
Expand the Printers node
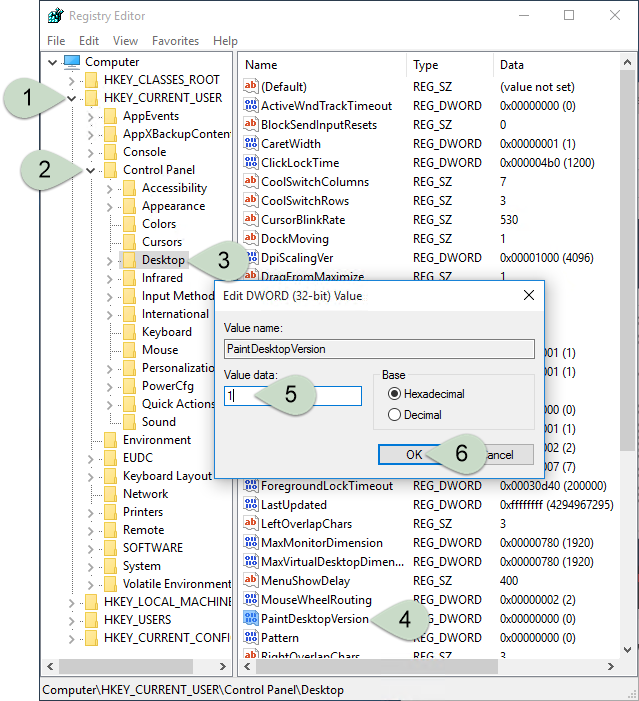pyautogui.click(x=90, y=513)
